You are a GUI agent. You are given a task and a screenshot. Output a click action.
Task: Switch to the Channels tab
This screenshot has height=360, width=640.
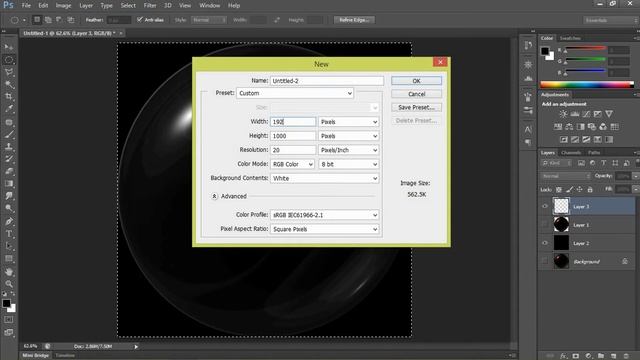pos(571,153)
